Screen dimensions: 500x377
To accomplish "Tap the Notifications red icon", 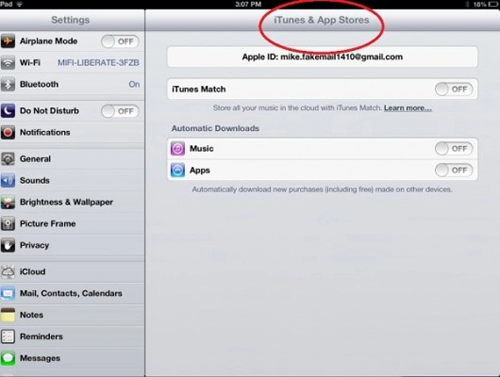I will pyautogui.click(x=8, y=132).
